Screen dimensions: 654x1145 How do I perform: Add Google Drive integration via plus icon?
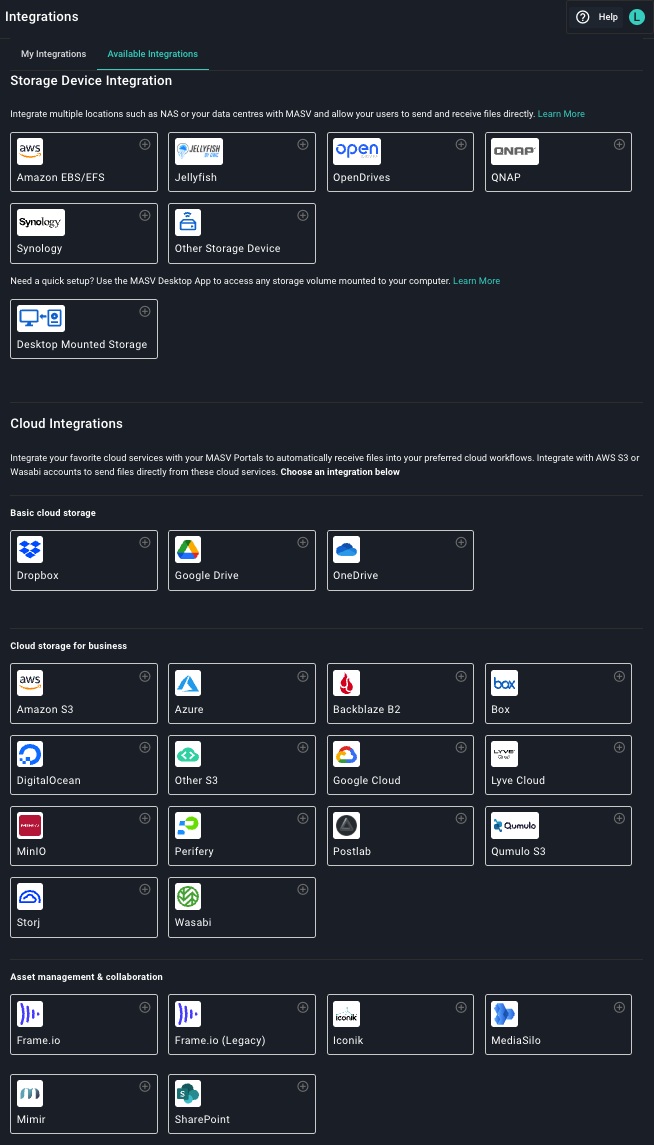(303, 542)
